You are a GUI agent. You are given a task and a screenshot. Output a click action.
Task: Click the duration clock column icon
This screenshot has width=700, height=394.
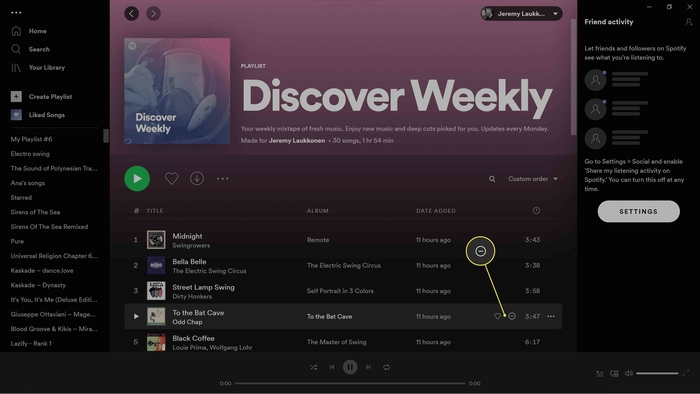536,210
